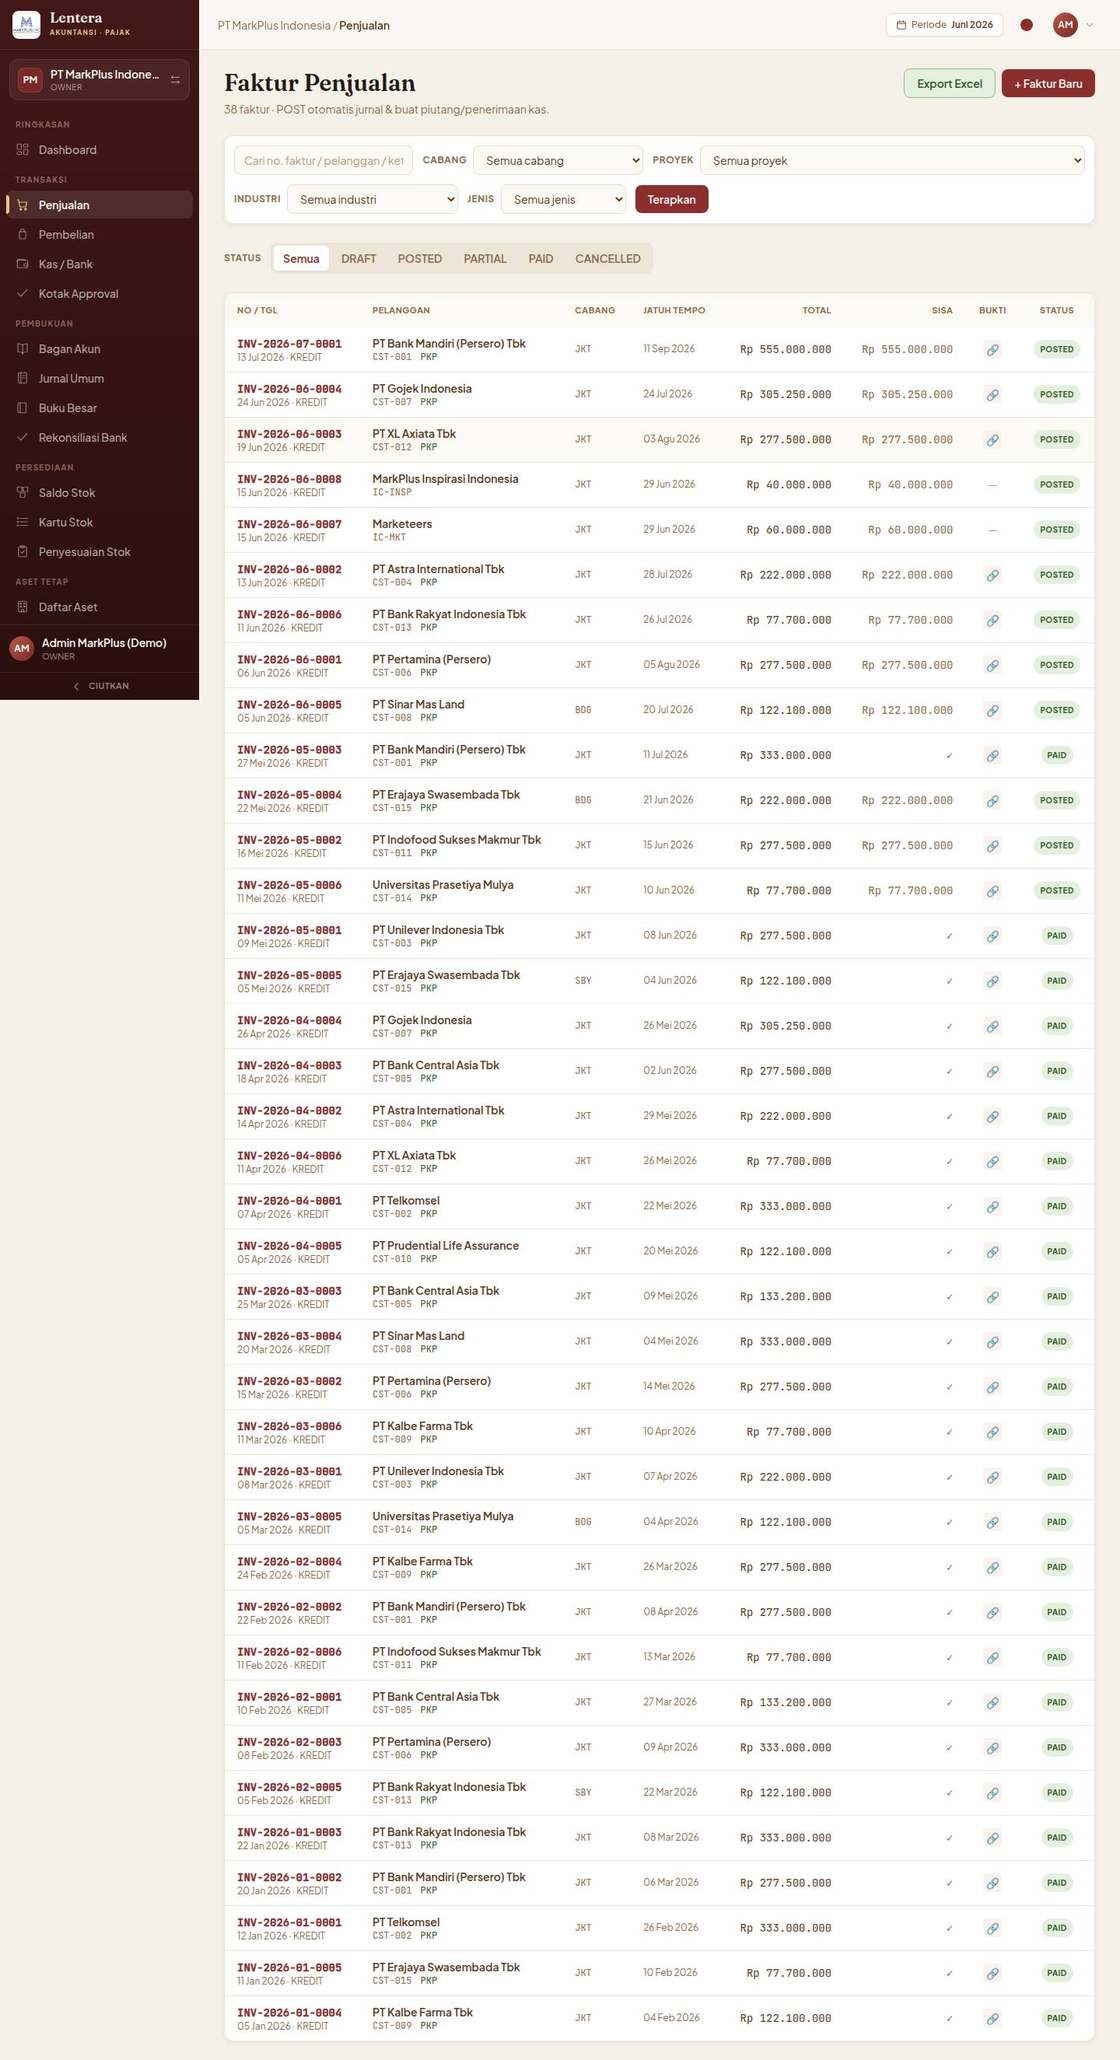Open the Jenis dropdown 'Semua jenis'

tap(563, 199)
